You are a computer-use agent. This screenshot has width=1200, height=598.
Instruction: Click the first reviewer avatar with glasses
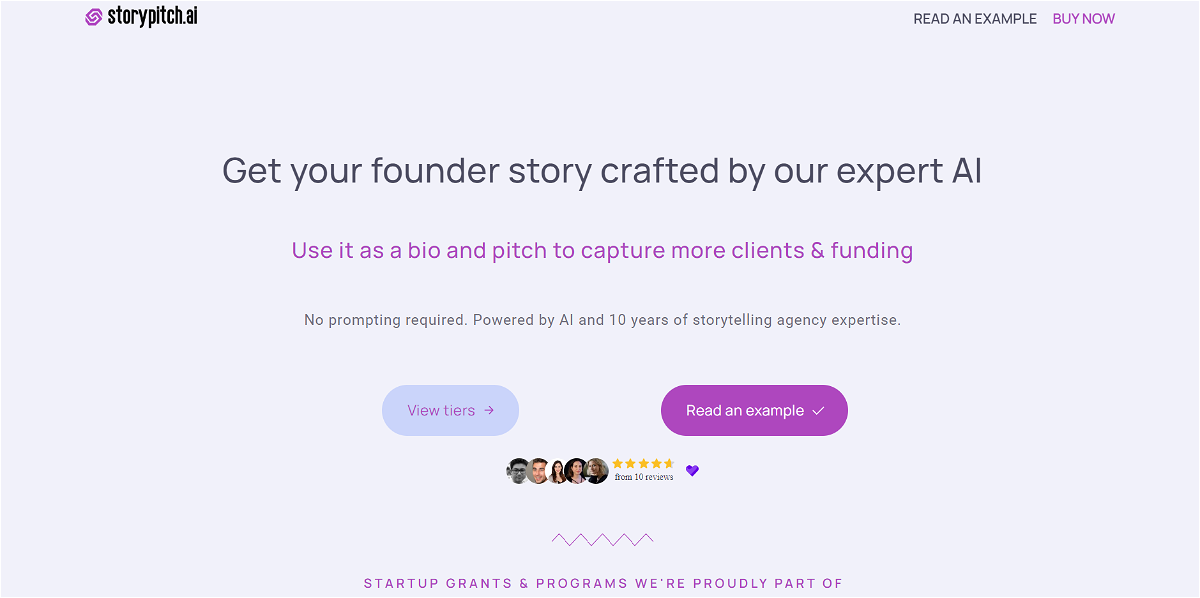pos(518,471)
